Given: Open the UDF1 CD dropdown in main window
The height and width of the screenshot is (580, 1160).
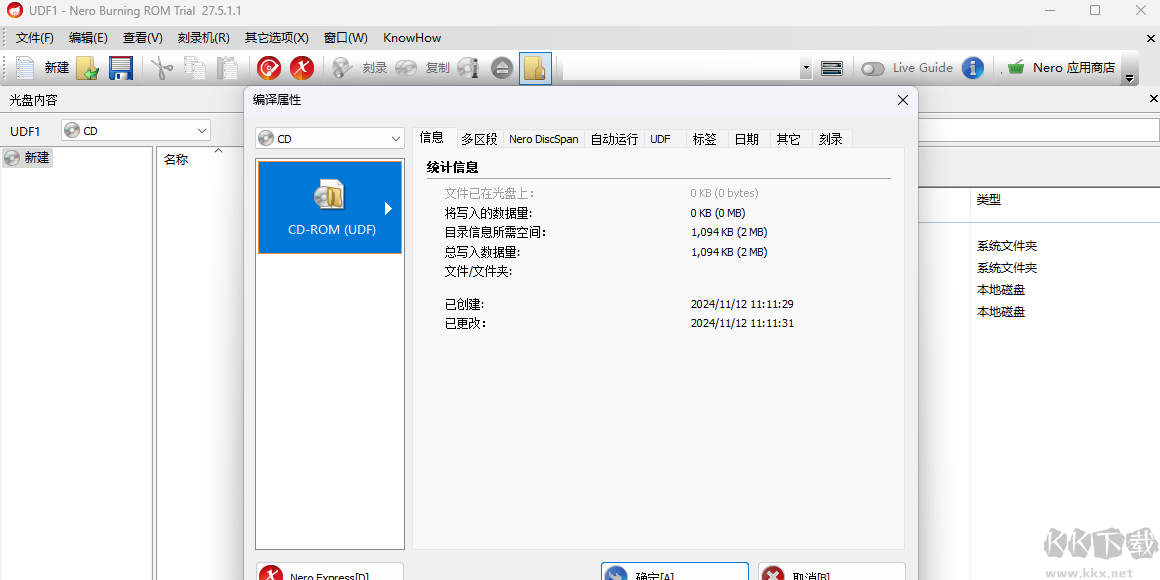Looking at the screenshot, I should coord(136,131).
